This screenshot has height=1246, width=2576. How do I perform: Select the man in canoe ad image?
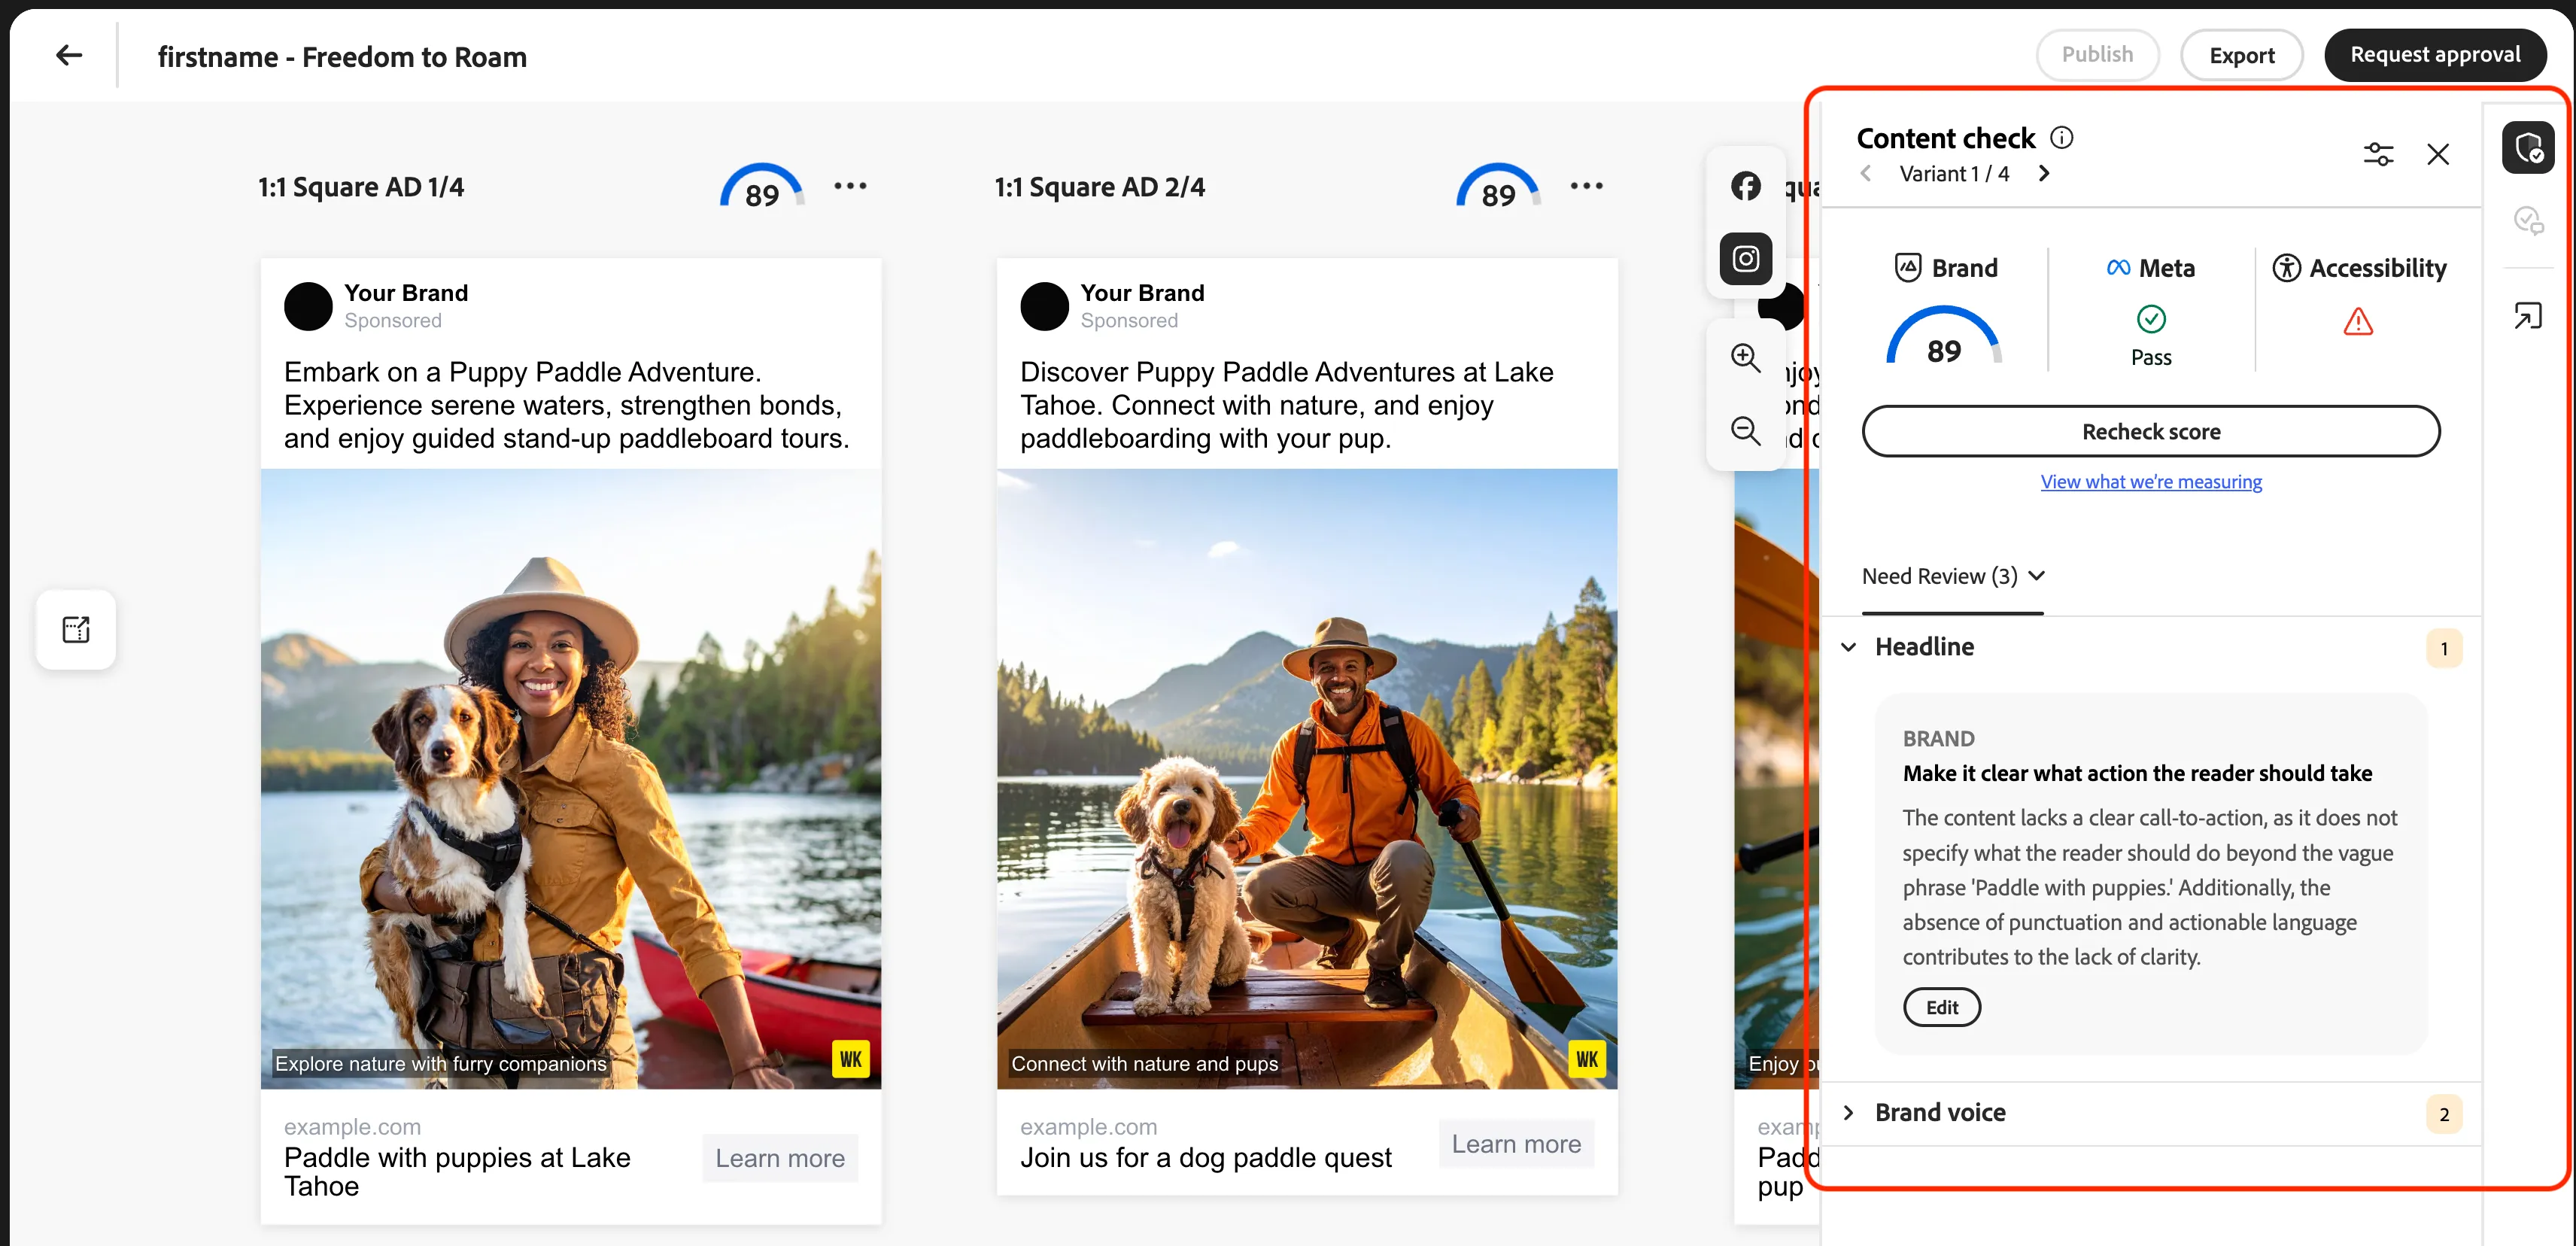[1307, 779]
